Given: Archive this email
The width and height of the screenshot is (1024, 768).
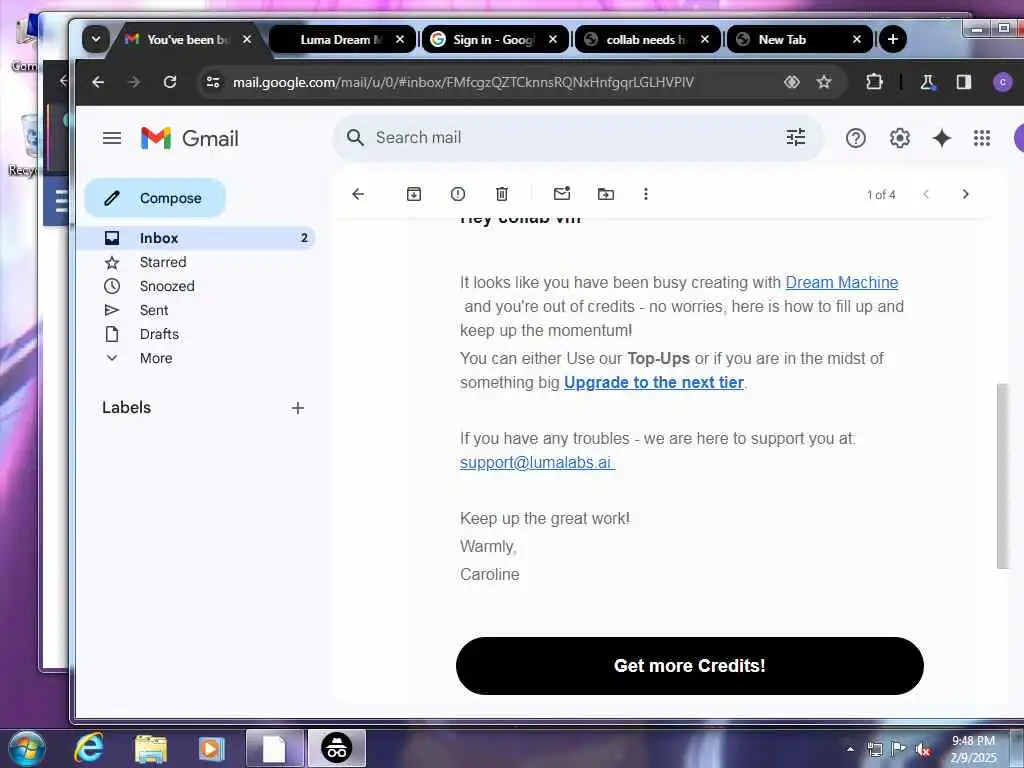Looking at the screenshot, I should (413, 194).
